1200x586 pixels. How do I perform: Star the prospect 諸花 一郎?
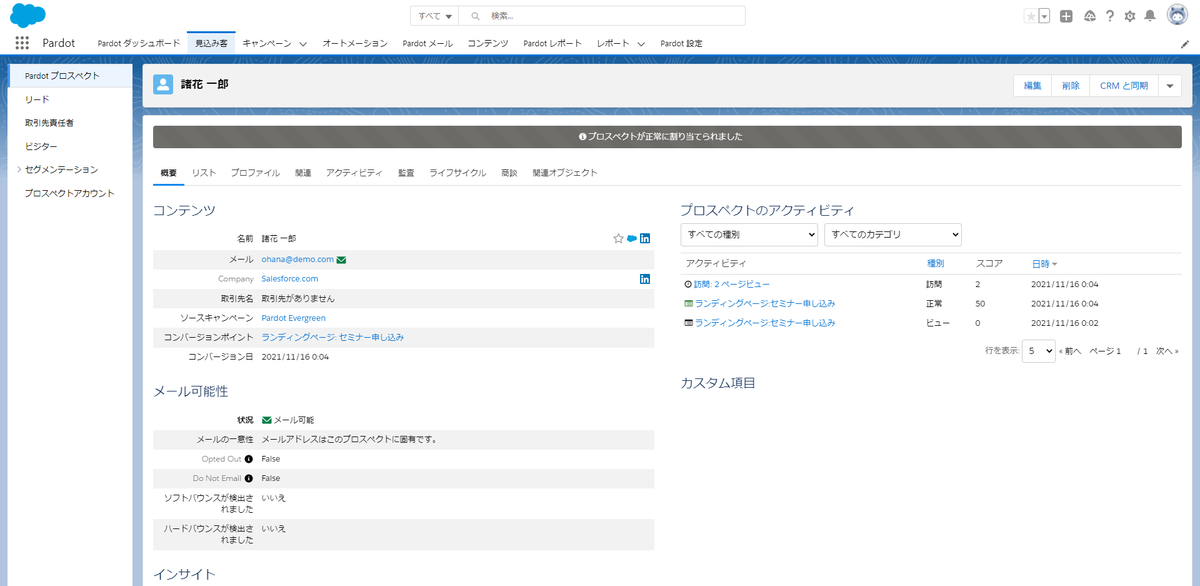[x=618, y=238]
